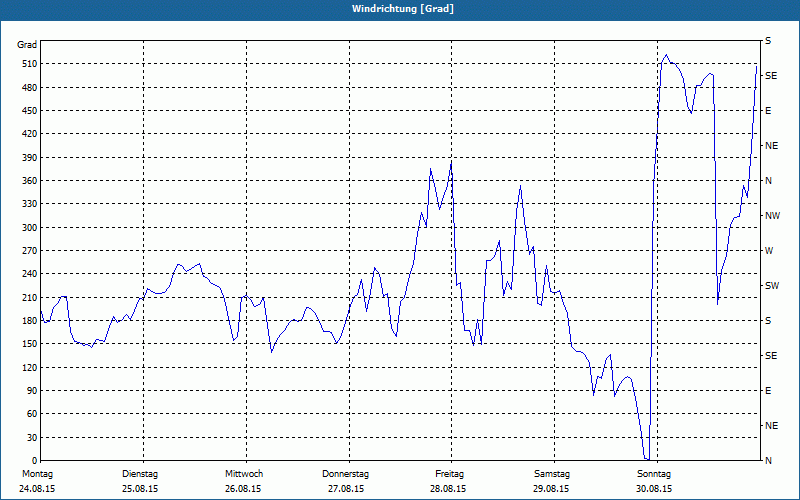Viewport: 800px width, 500px height.
Task: Click the date 25.08.15
Action: click(x=140, y=489)
